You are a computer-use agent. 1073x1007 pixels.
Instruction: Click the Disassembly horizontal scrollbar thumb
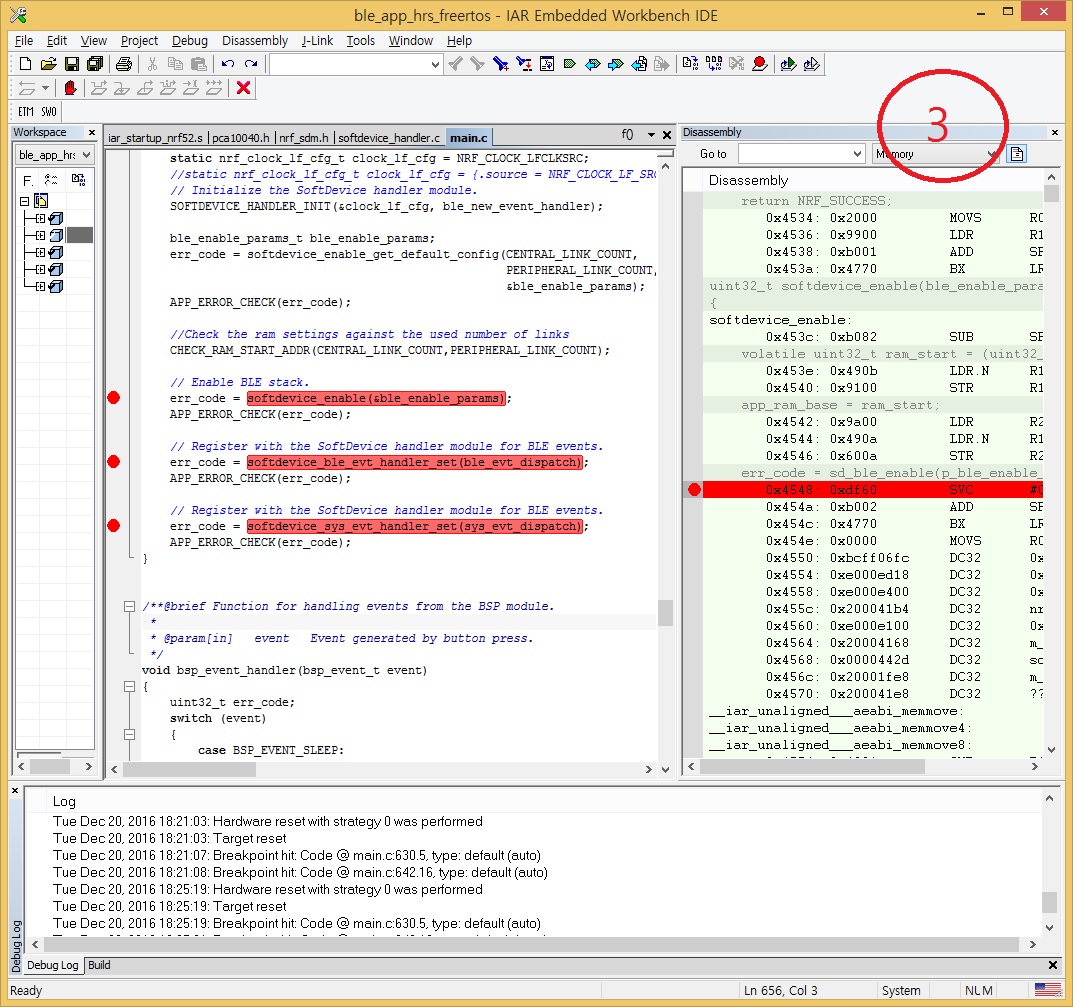[x=812, y=766]
